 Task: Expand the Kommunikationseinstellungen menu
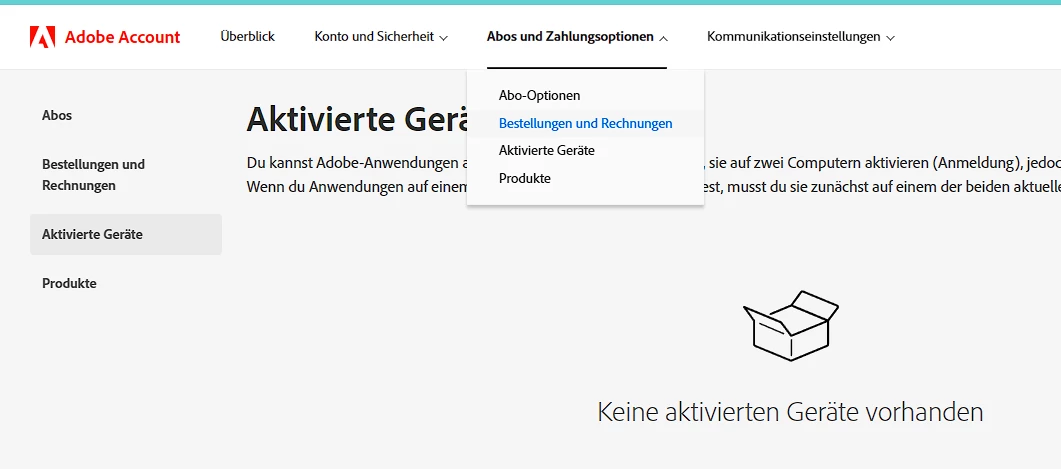pos(800,37)
